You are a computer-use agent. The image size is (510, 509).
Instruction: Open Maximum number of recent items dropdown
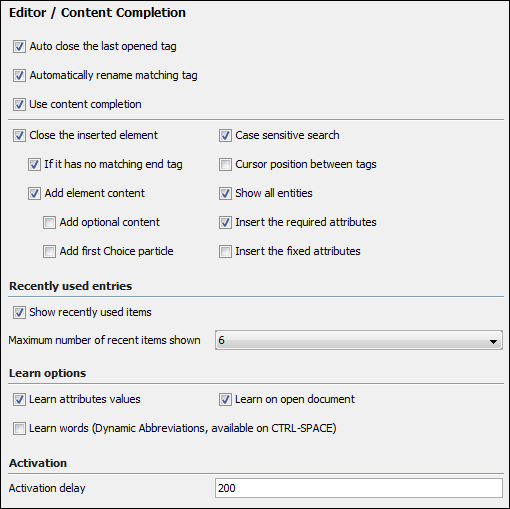[359, 340]
